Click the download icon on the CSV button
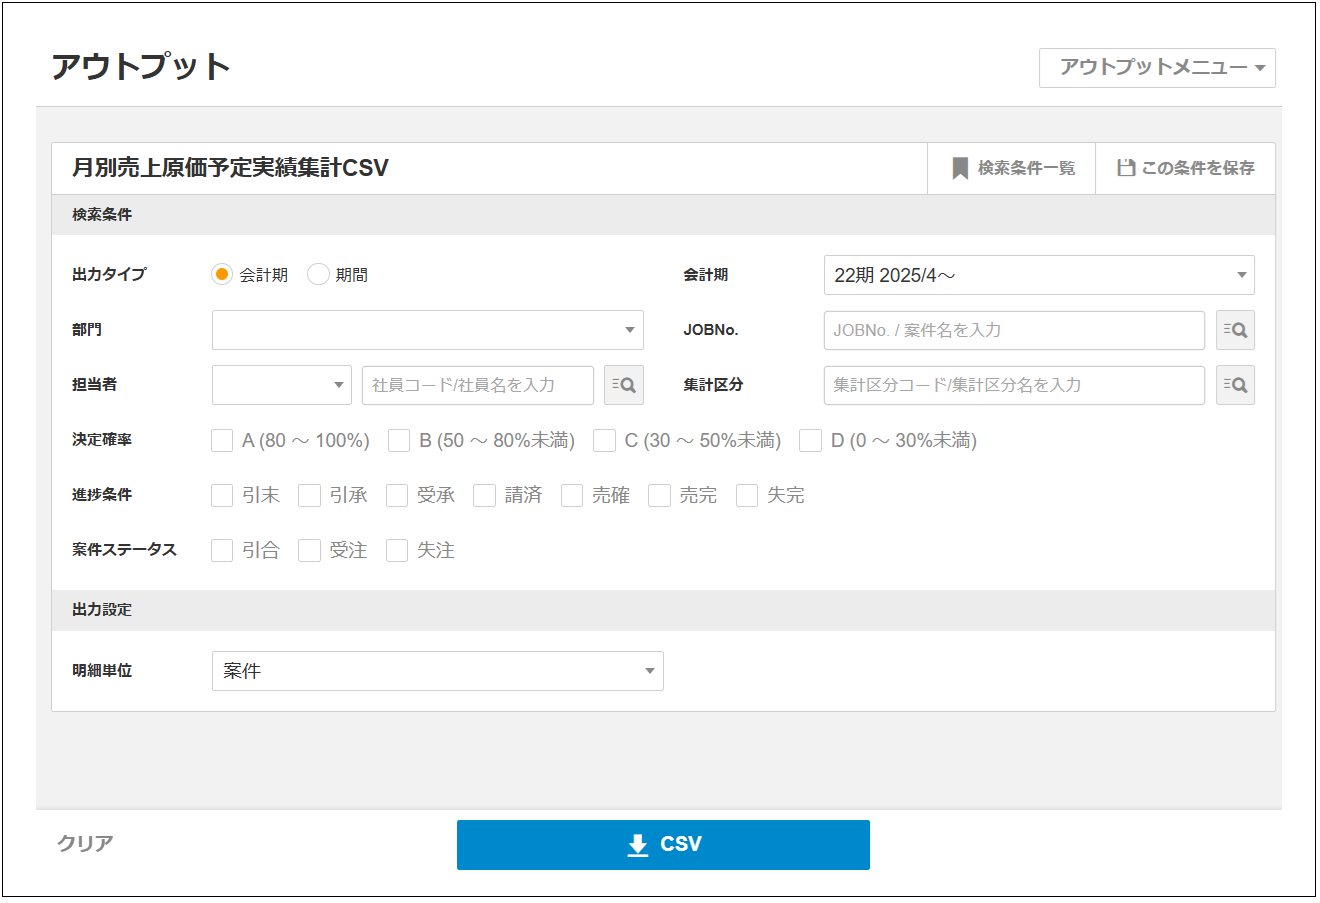The width and height of the screenshot is (1320, 903). point(638,845)
